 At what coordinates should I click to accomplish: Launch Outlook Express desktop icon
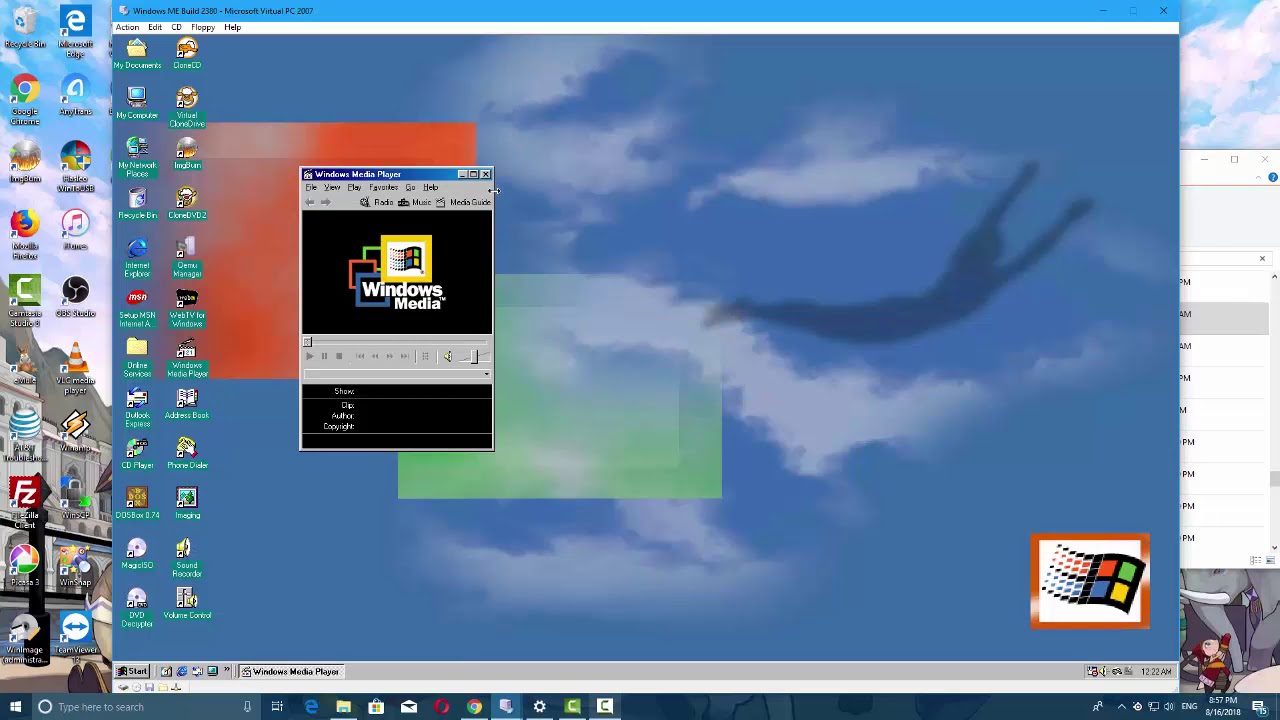click(137, 407)
